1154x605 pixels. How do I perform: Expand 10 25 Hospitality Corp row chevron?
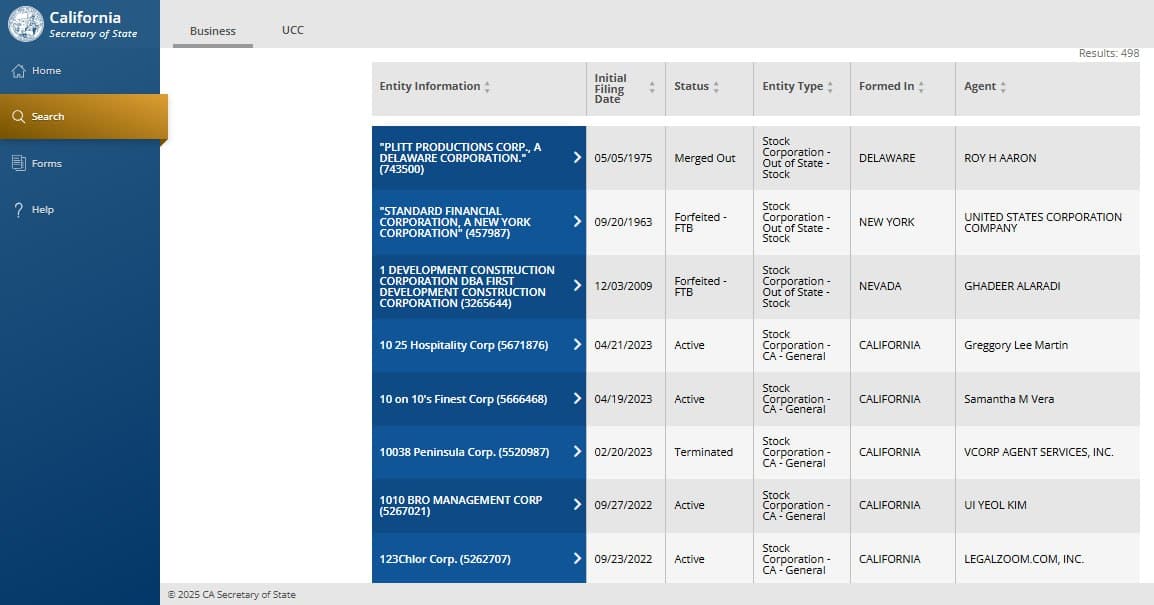tap(577, 345)
